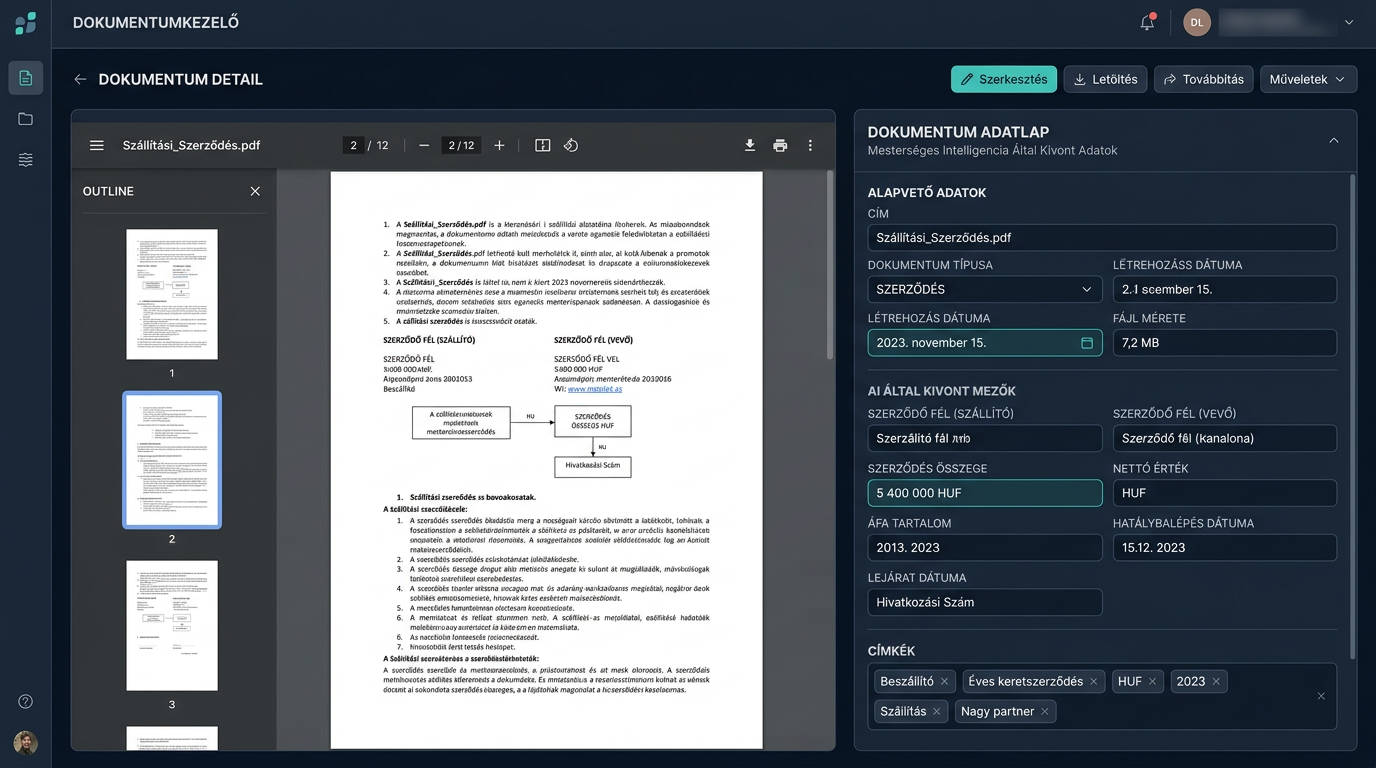This screenshot has width=1376, height=768.
Task: Collapse the Dokumentum Adatlap panel
Action: [1334, 140]
